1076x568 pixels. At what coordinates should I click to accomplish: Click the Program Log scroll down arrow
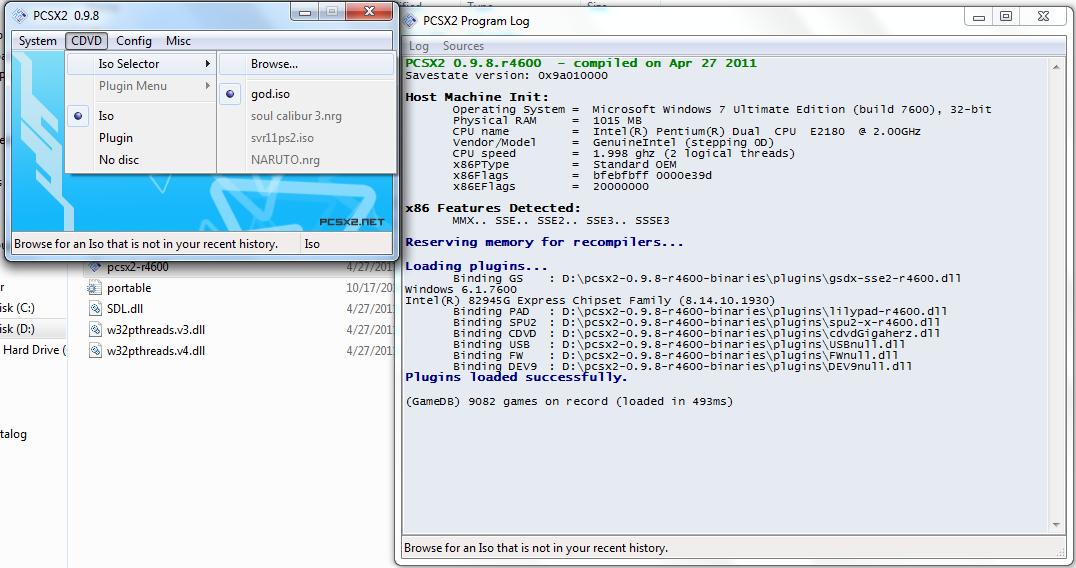[x=1056, y=525]
